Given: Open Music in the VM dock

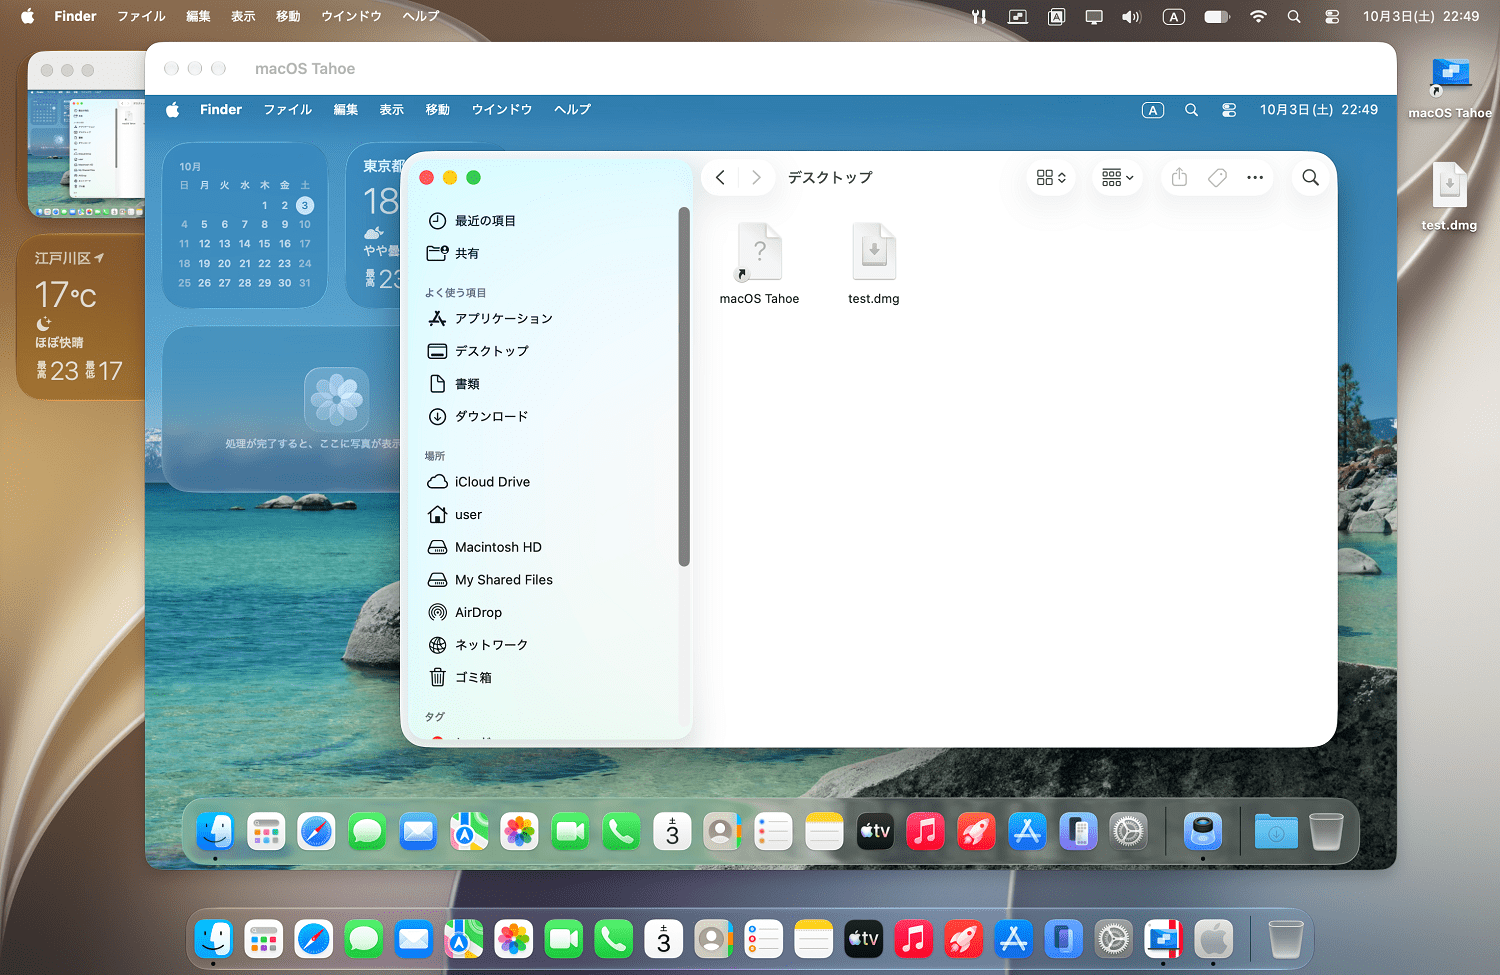Looking at the screenshot, I should click(x=926, y=831).
